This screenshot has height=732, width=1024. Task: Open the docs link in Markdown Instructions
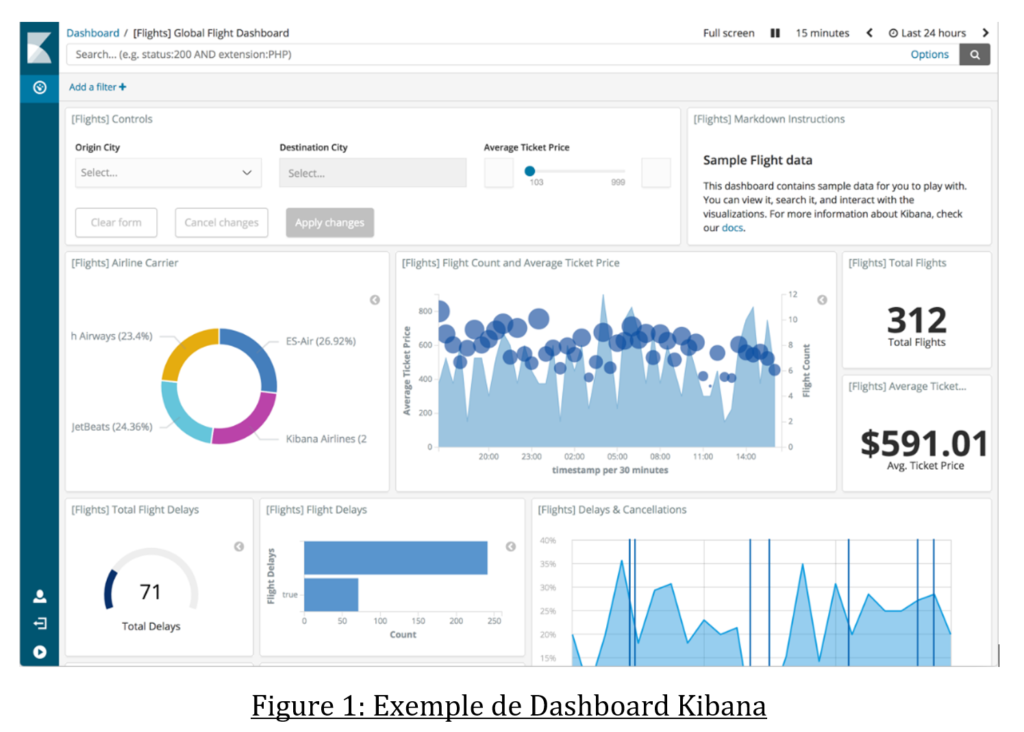coord(732,228)
